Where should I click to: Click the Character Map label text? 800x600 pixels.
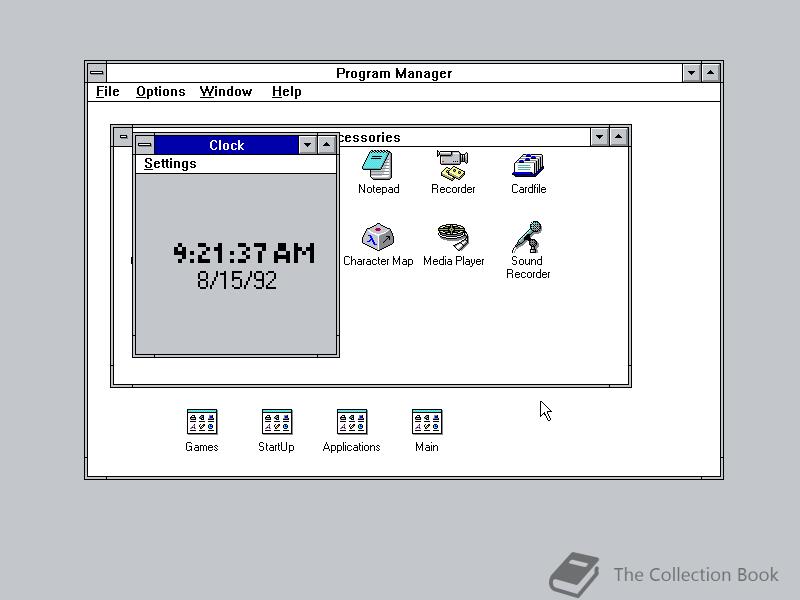pyautogui.click(x=378, y=261)
